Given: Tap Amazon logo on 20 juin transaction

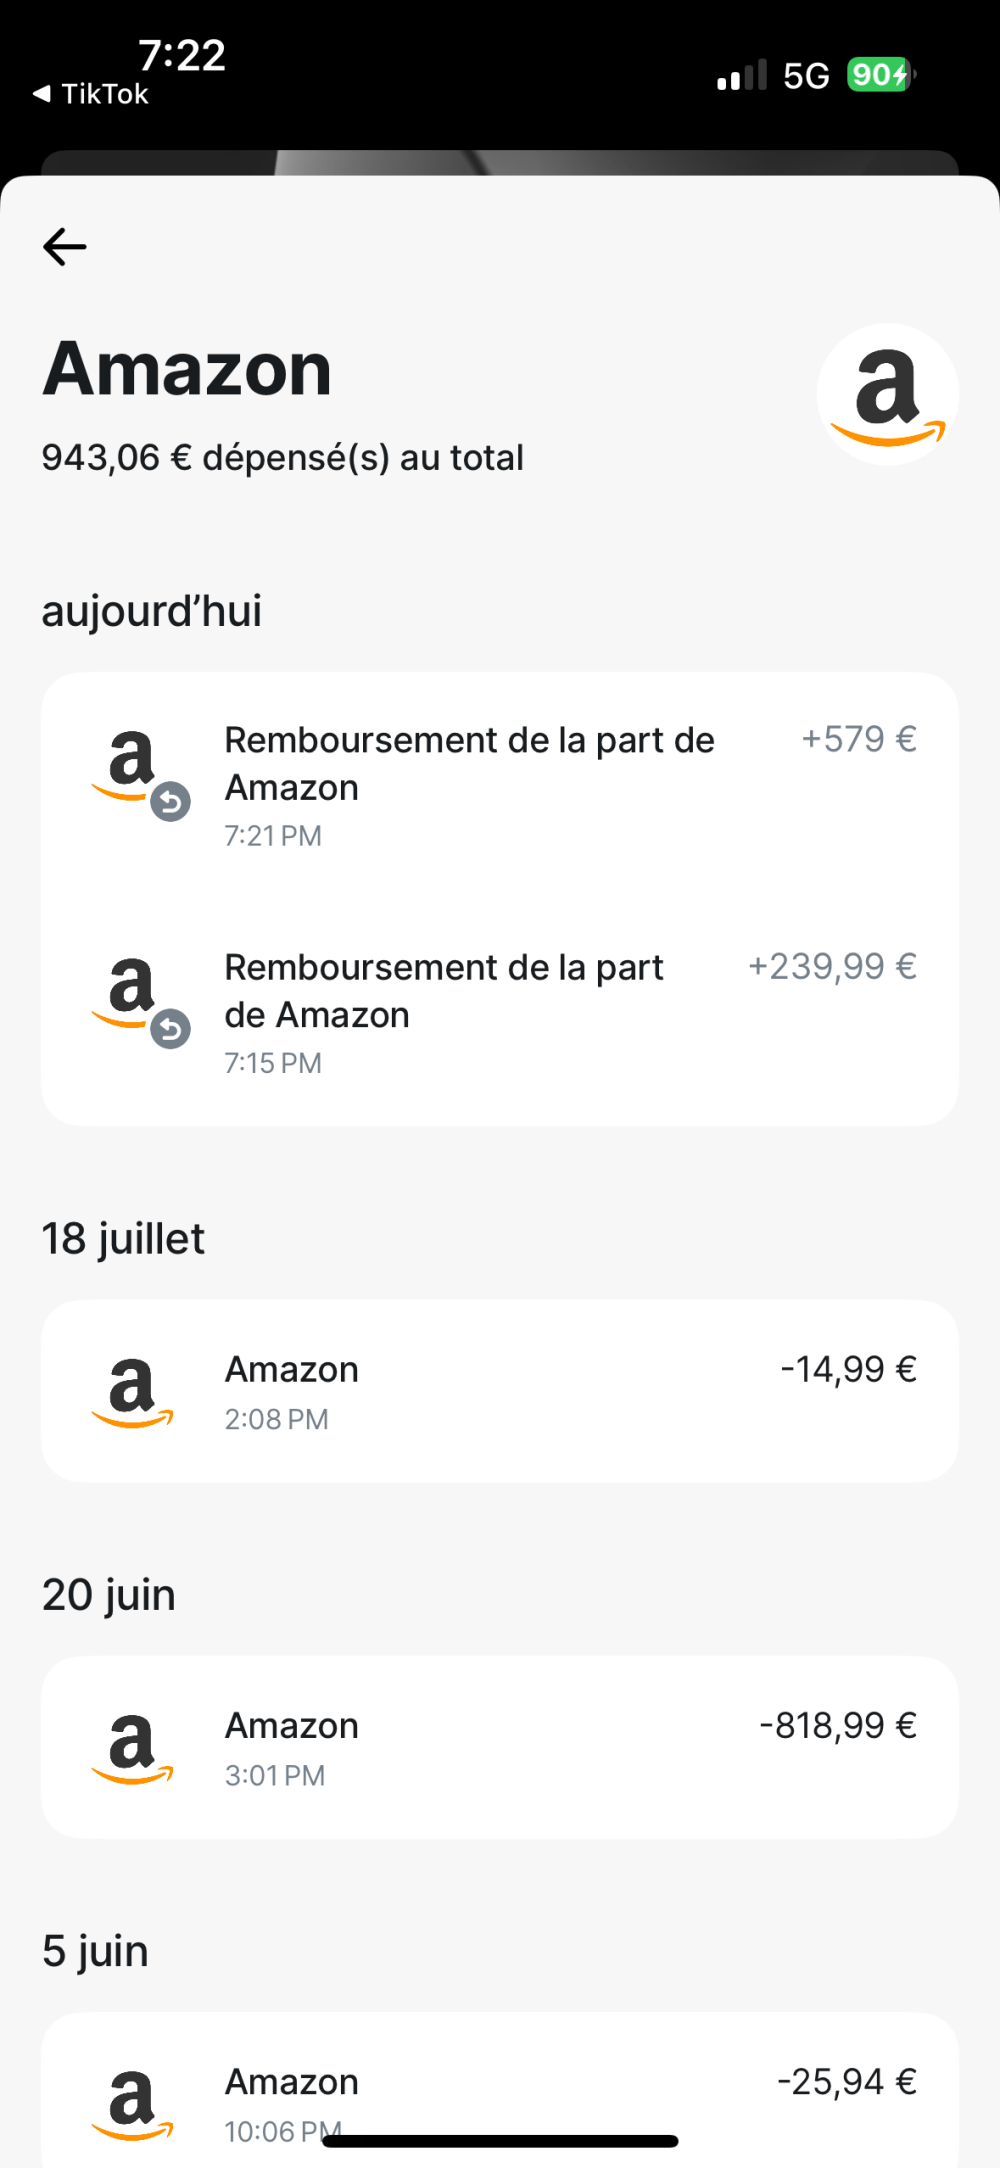Looking at the screenshot, I should click(132, 1748).
